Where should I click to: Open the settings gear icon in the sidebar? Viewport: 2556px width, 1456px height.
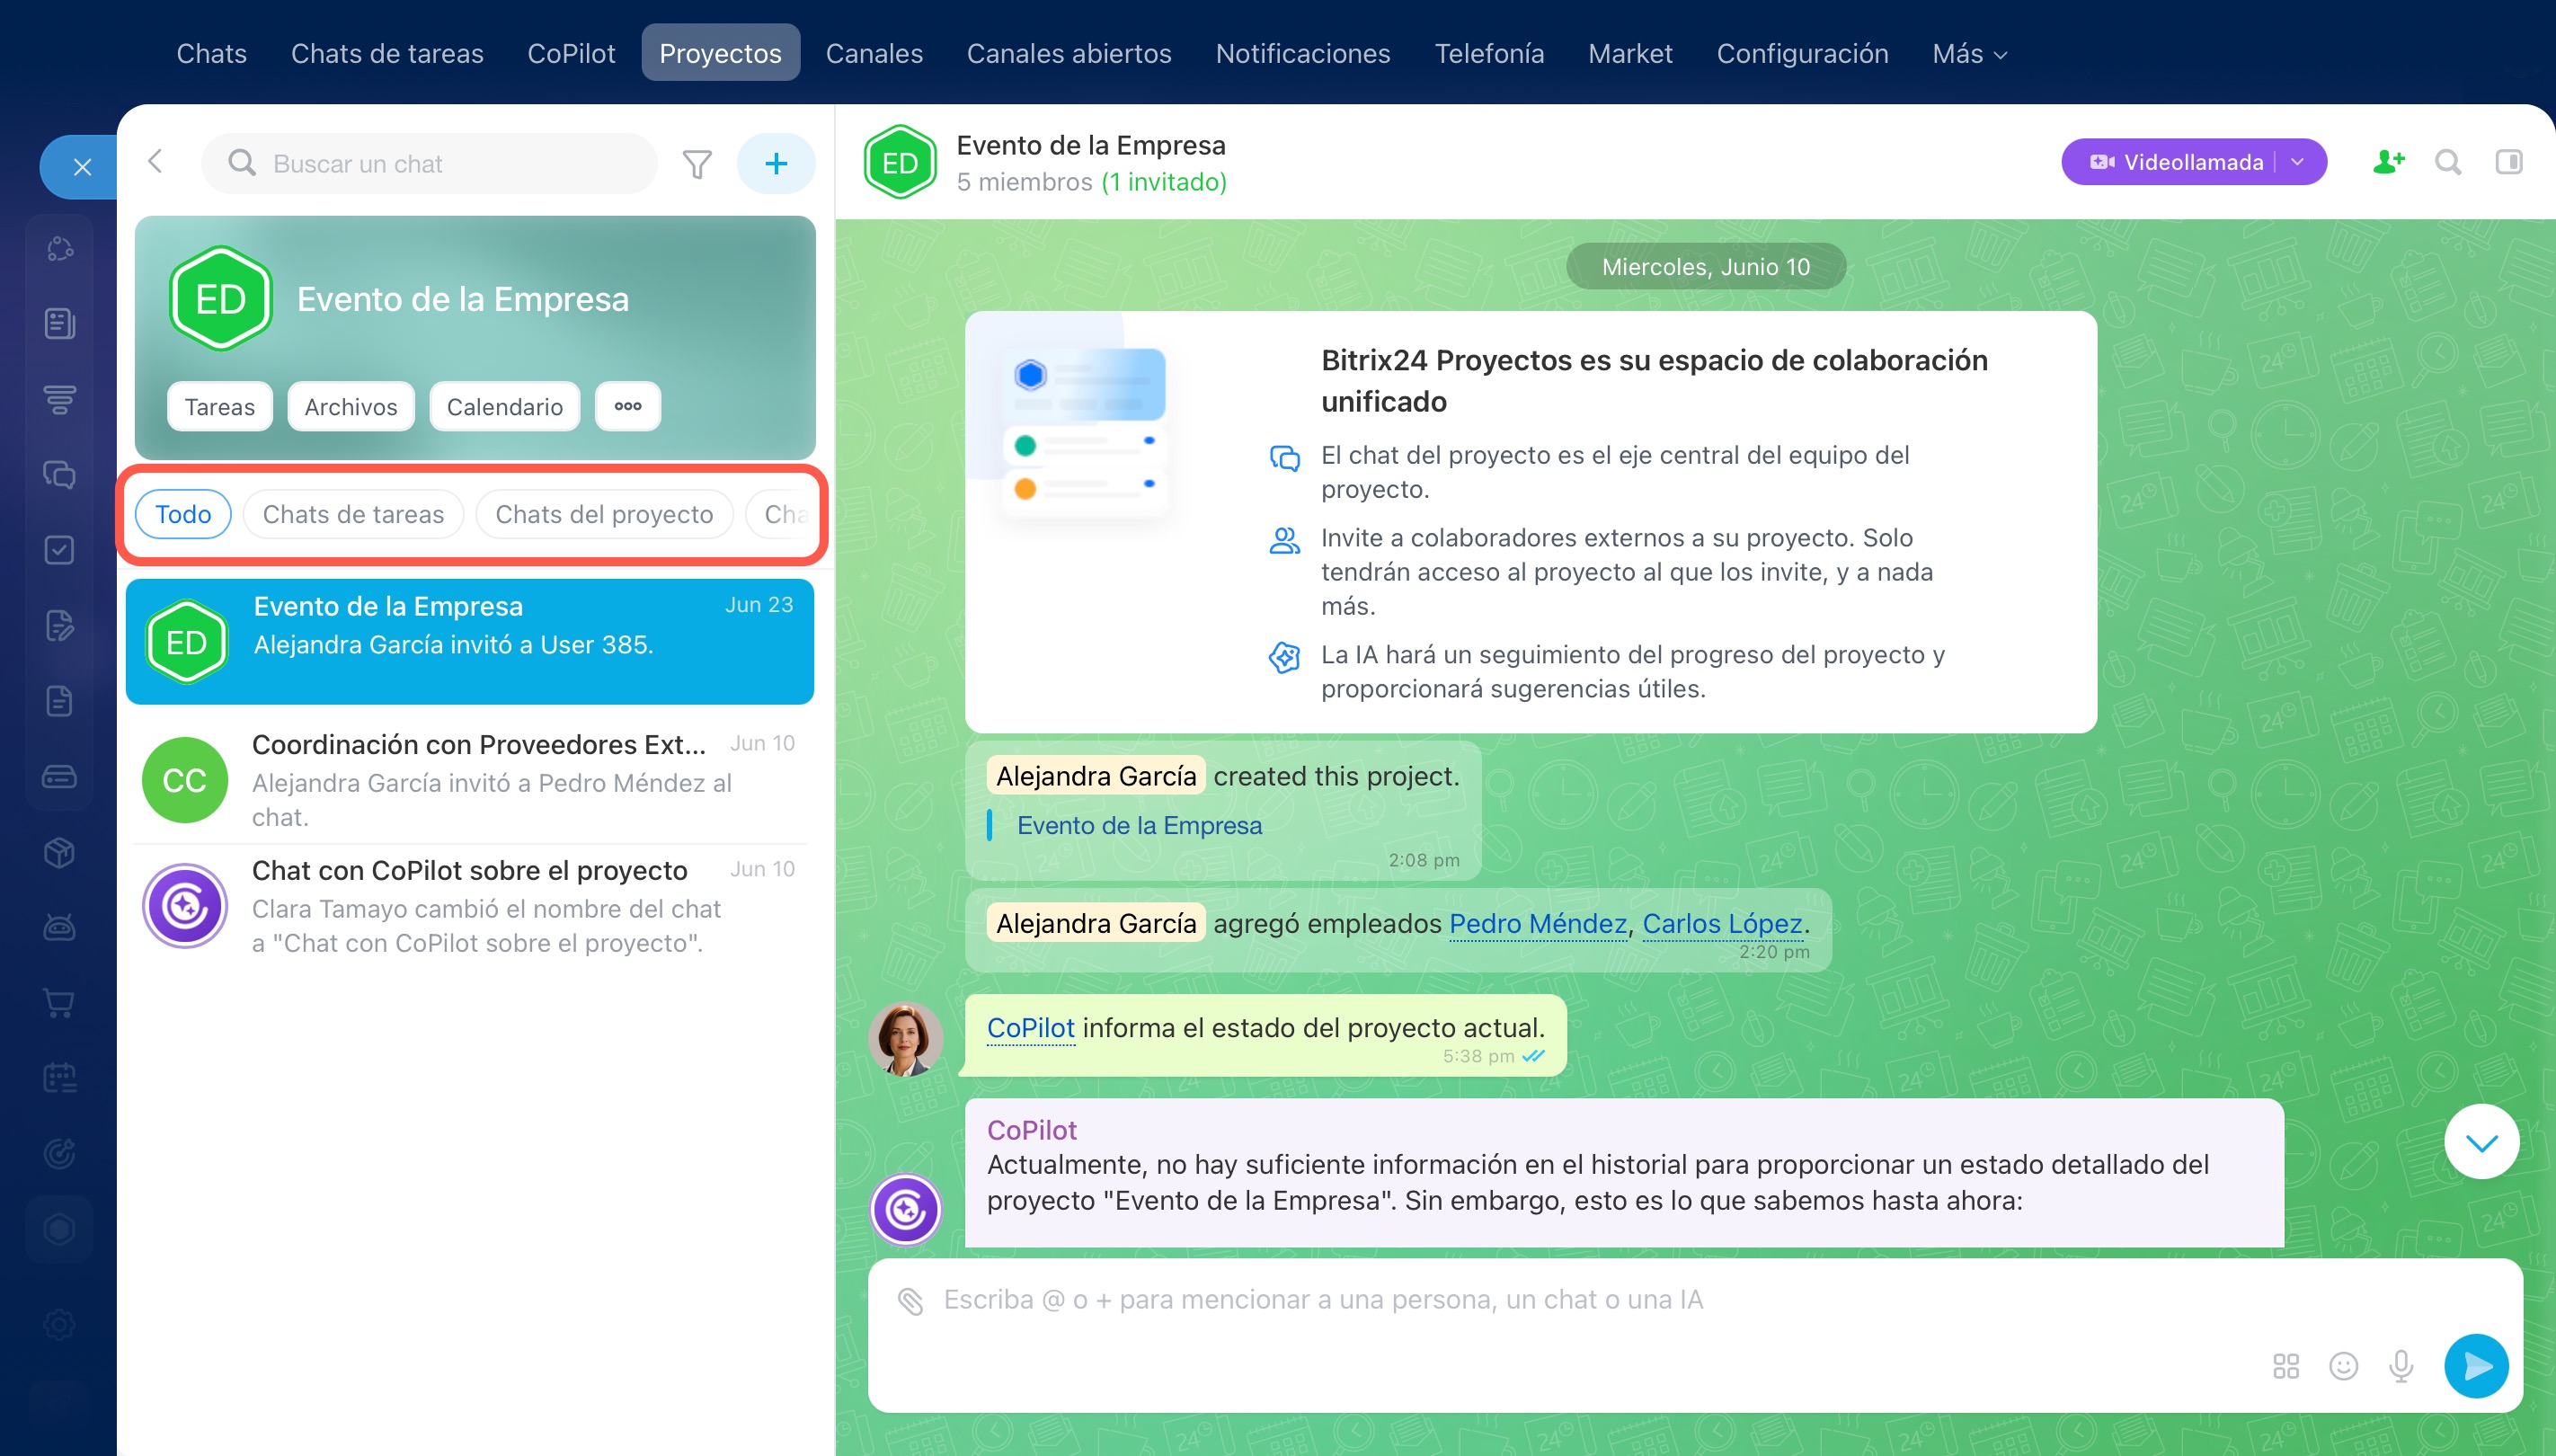[60, 1325]
